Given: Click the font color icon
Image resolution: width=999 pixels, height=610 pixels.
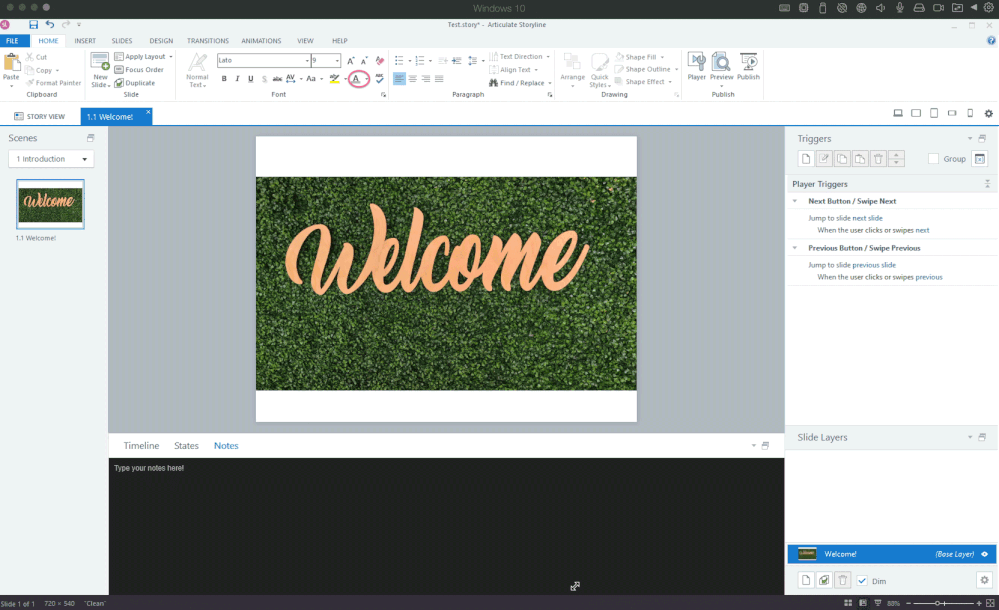Looking at the screenshot, I should (x=356, y=78).
